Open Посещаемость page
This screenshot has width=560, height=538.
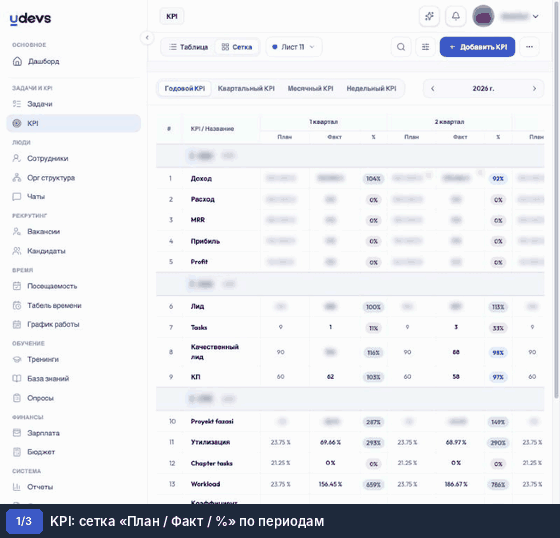click(x=52, y=286)
